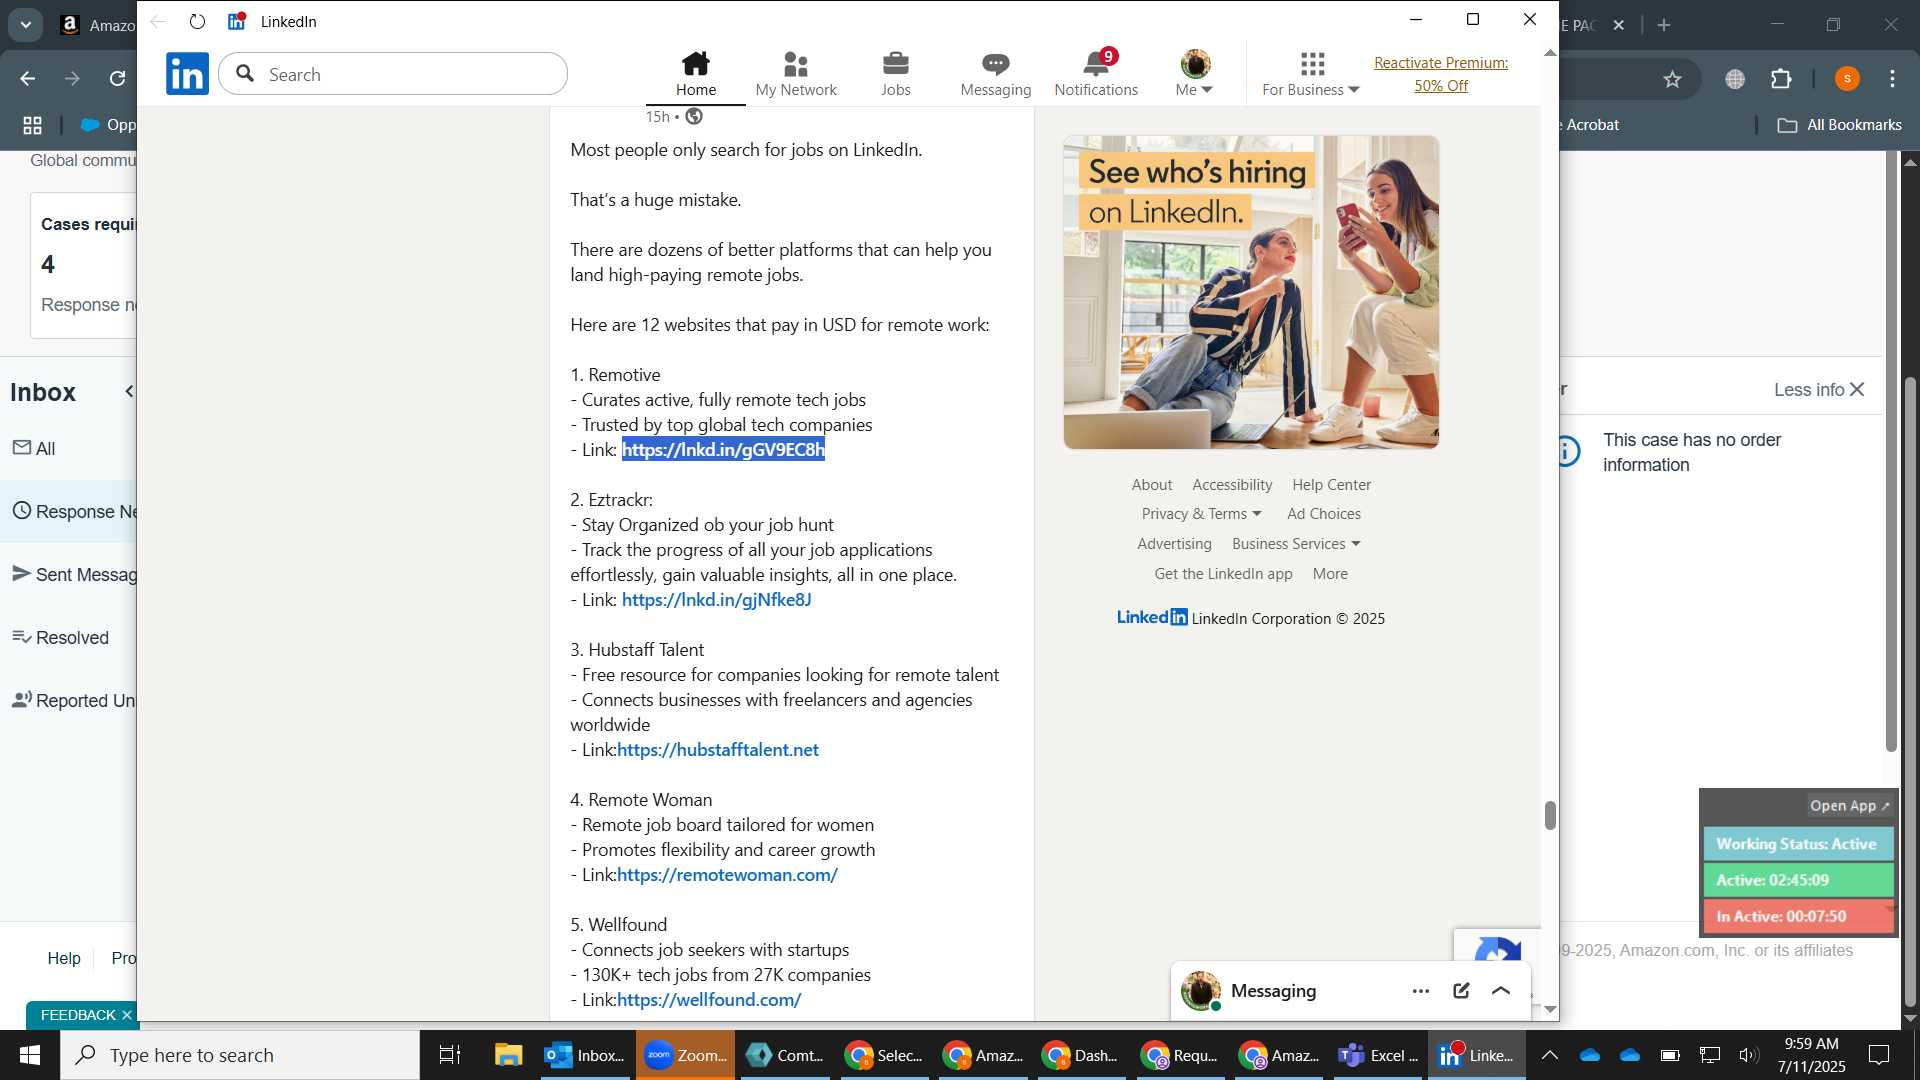
Task: Click the Messaging profile avatar
Action: (1200, 991)
